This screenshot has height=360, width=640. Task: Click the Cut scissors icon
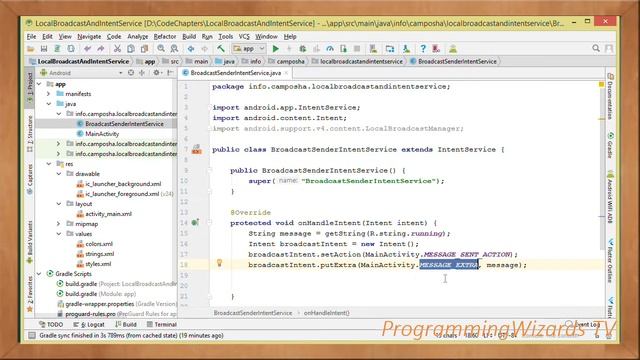click(x=117, y=49)
